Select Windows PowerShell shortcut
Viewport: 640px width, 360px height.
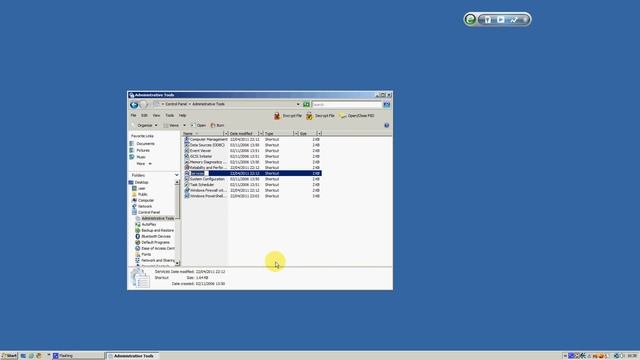coord(205,196)
